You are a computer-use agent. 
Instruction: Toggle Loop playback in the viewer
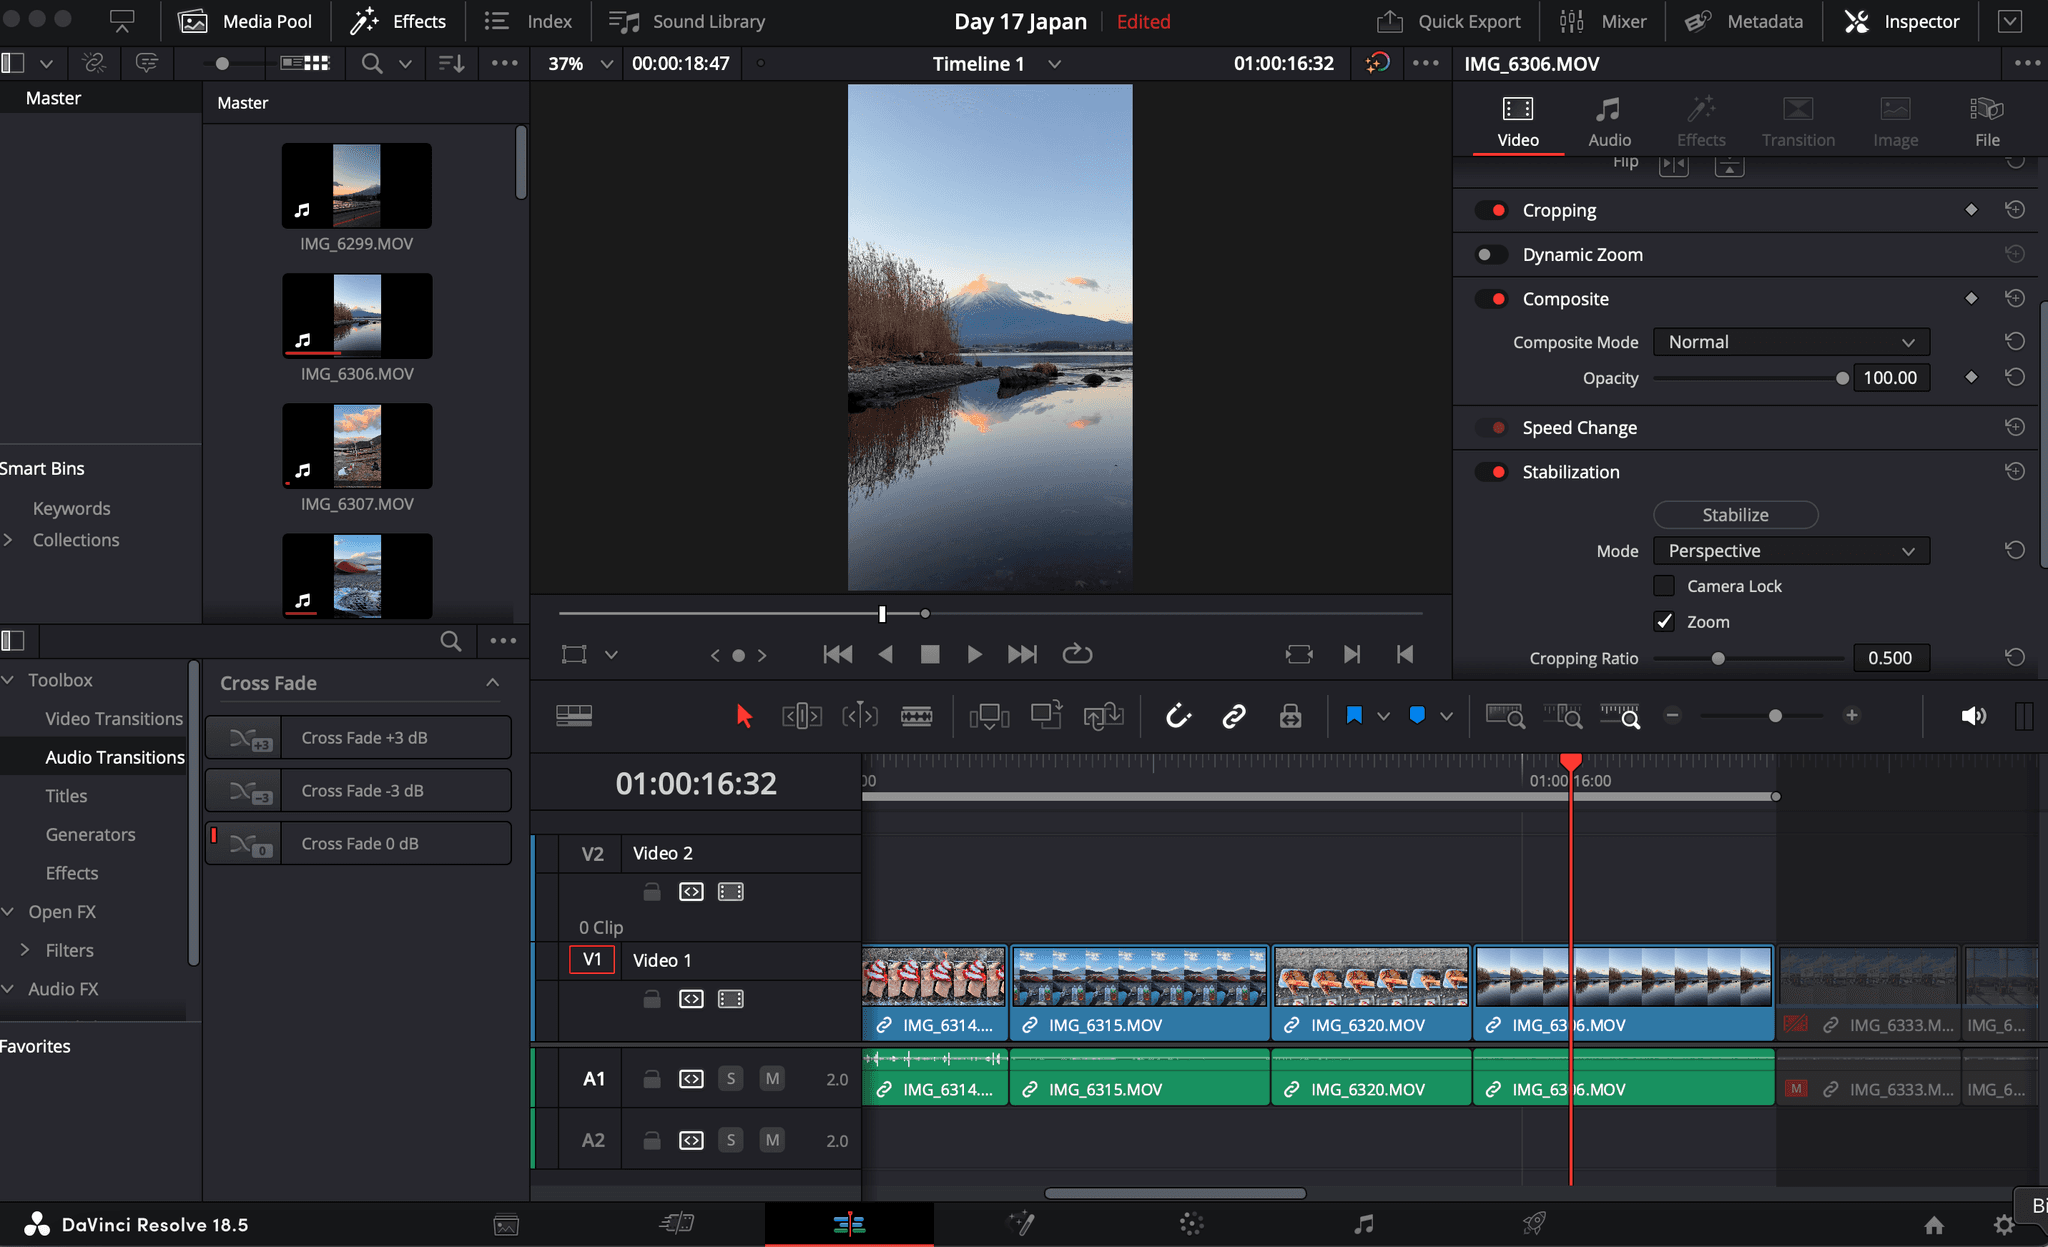pyautogui.click(x=1077, y=654)
